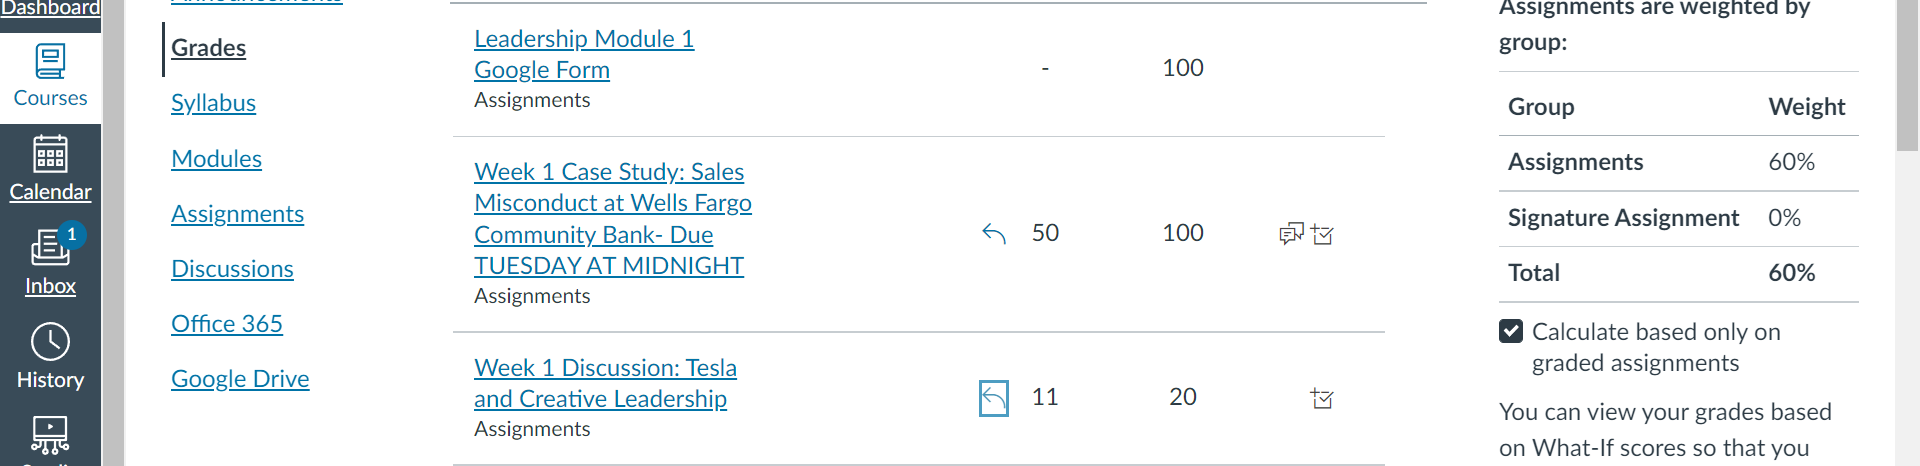Click the Week 1 Case Study what-if arrow icon
Image resolution: width=1920 pixels, height=466 pixels.
[x=994, y=234]
